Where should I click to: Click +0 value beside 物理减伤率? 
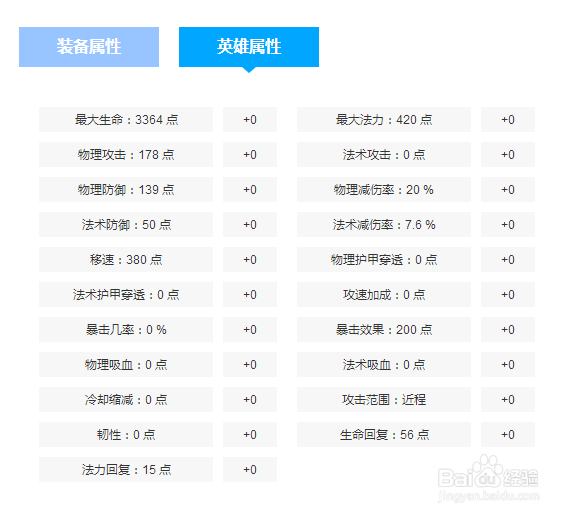click(508, 190)
